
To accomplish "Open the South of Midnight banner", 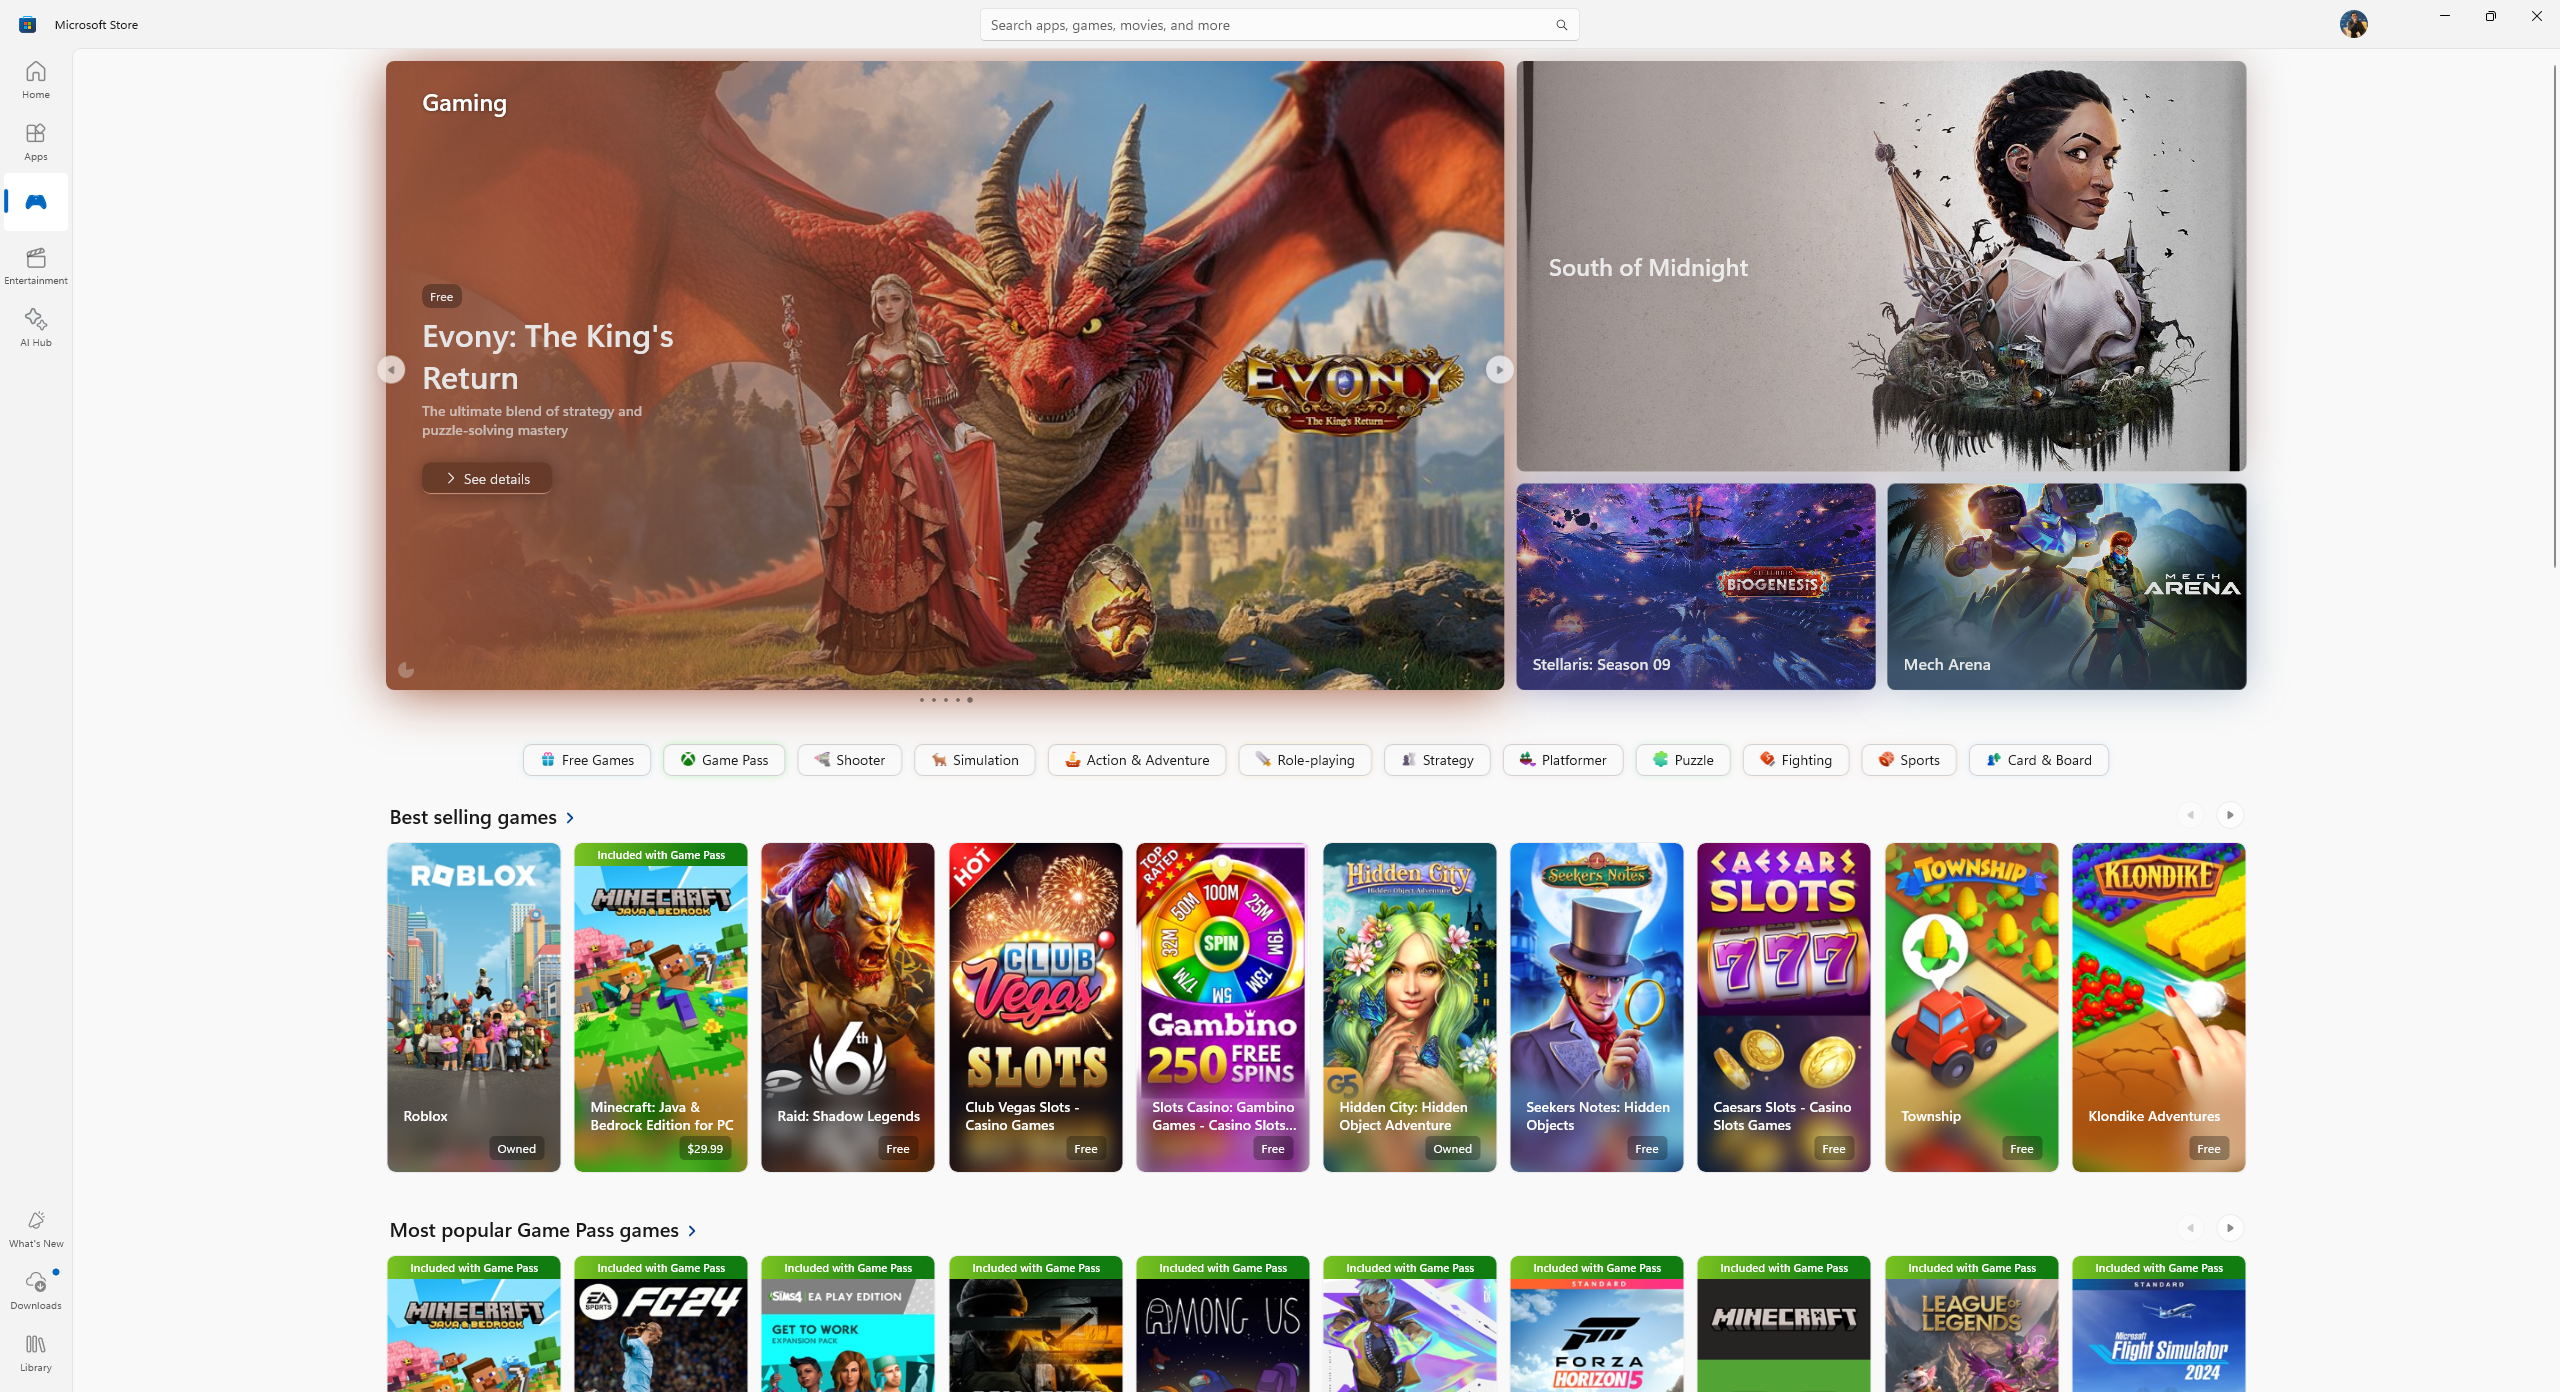I will (1880, 266).
